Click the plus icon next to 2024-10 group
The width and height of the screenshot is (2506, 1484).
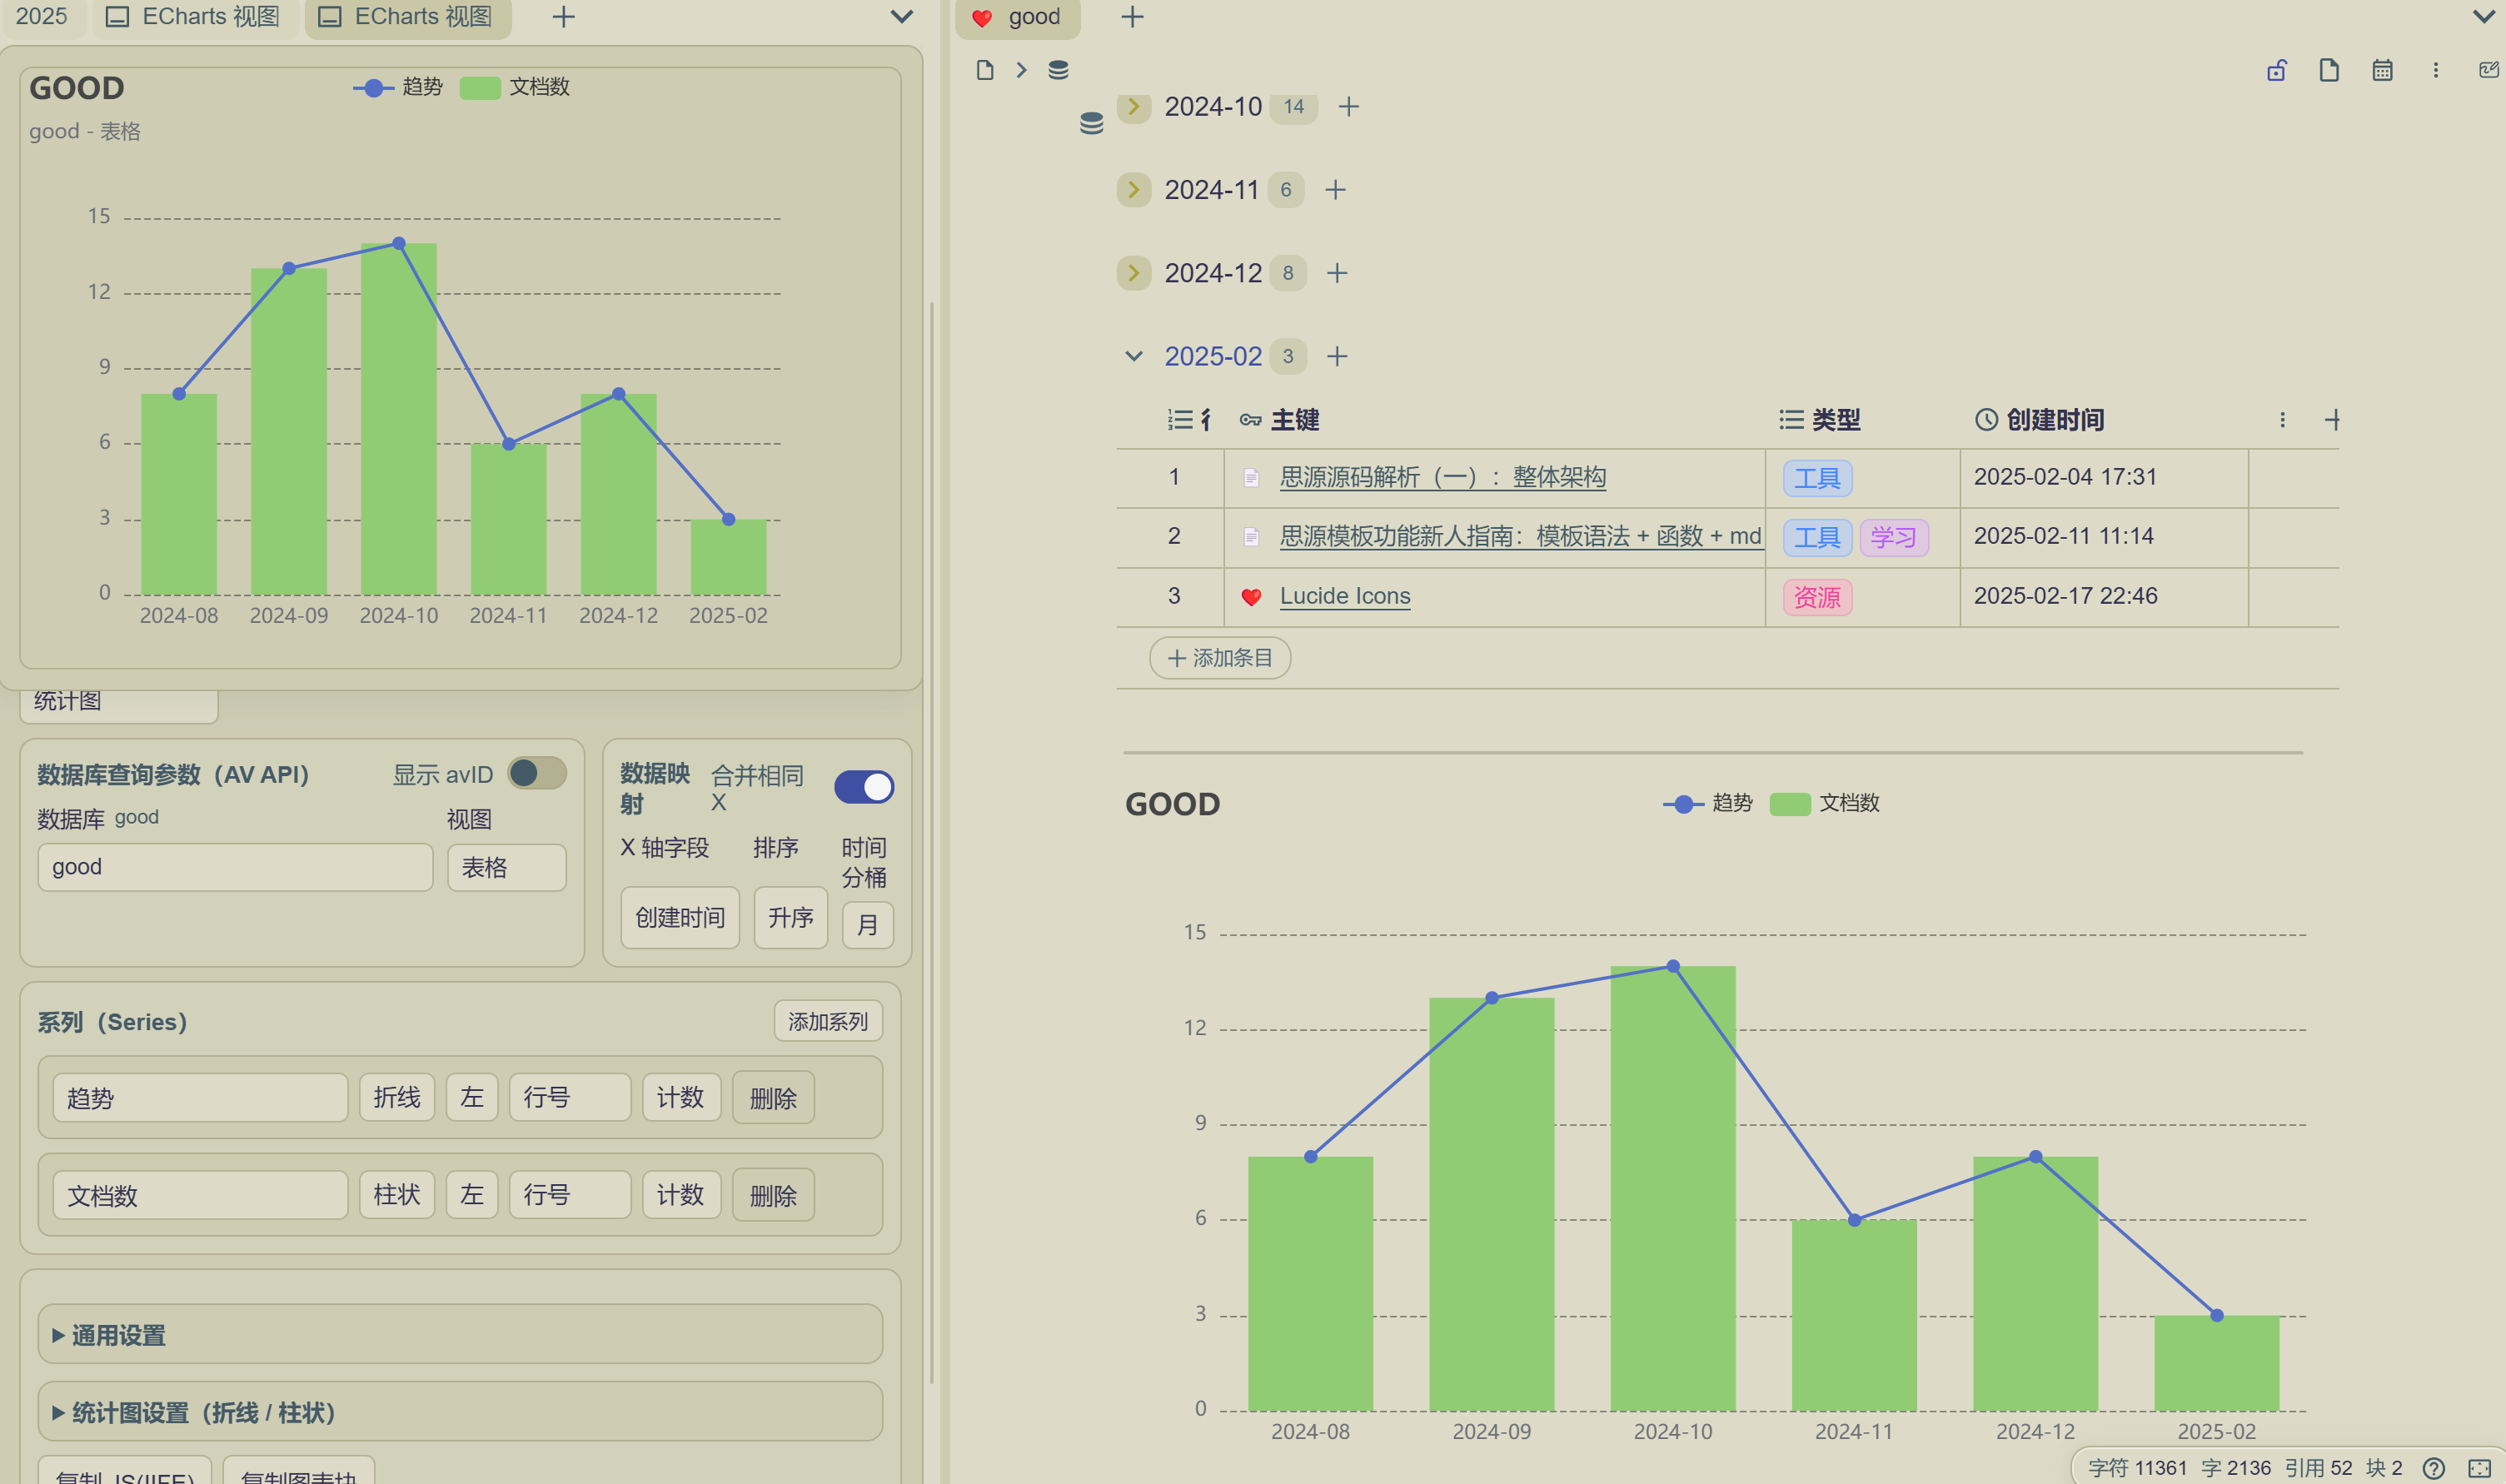click(x=1348, y=107)
